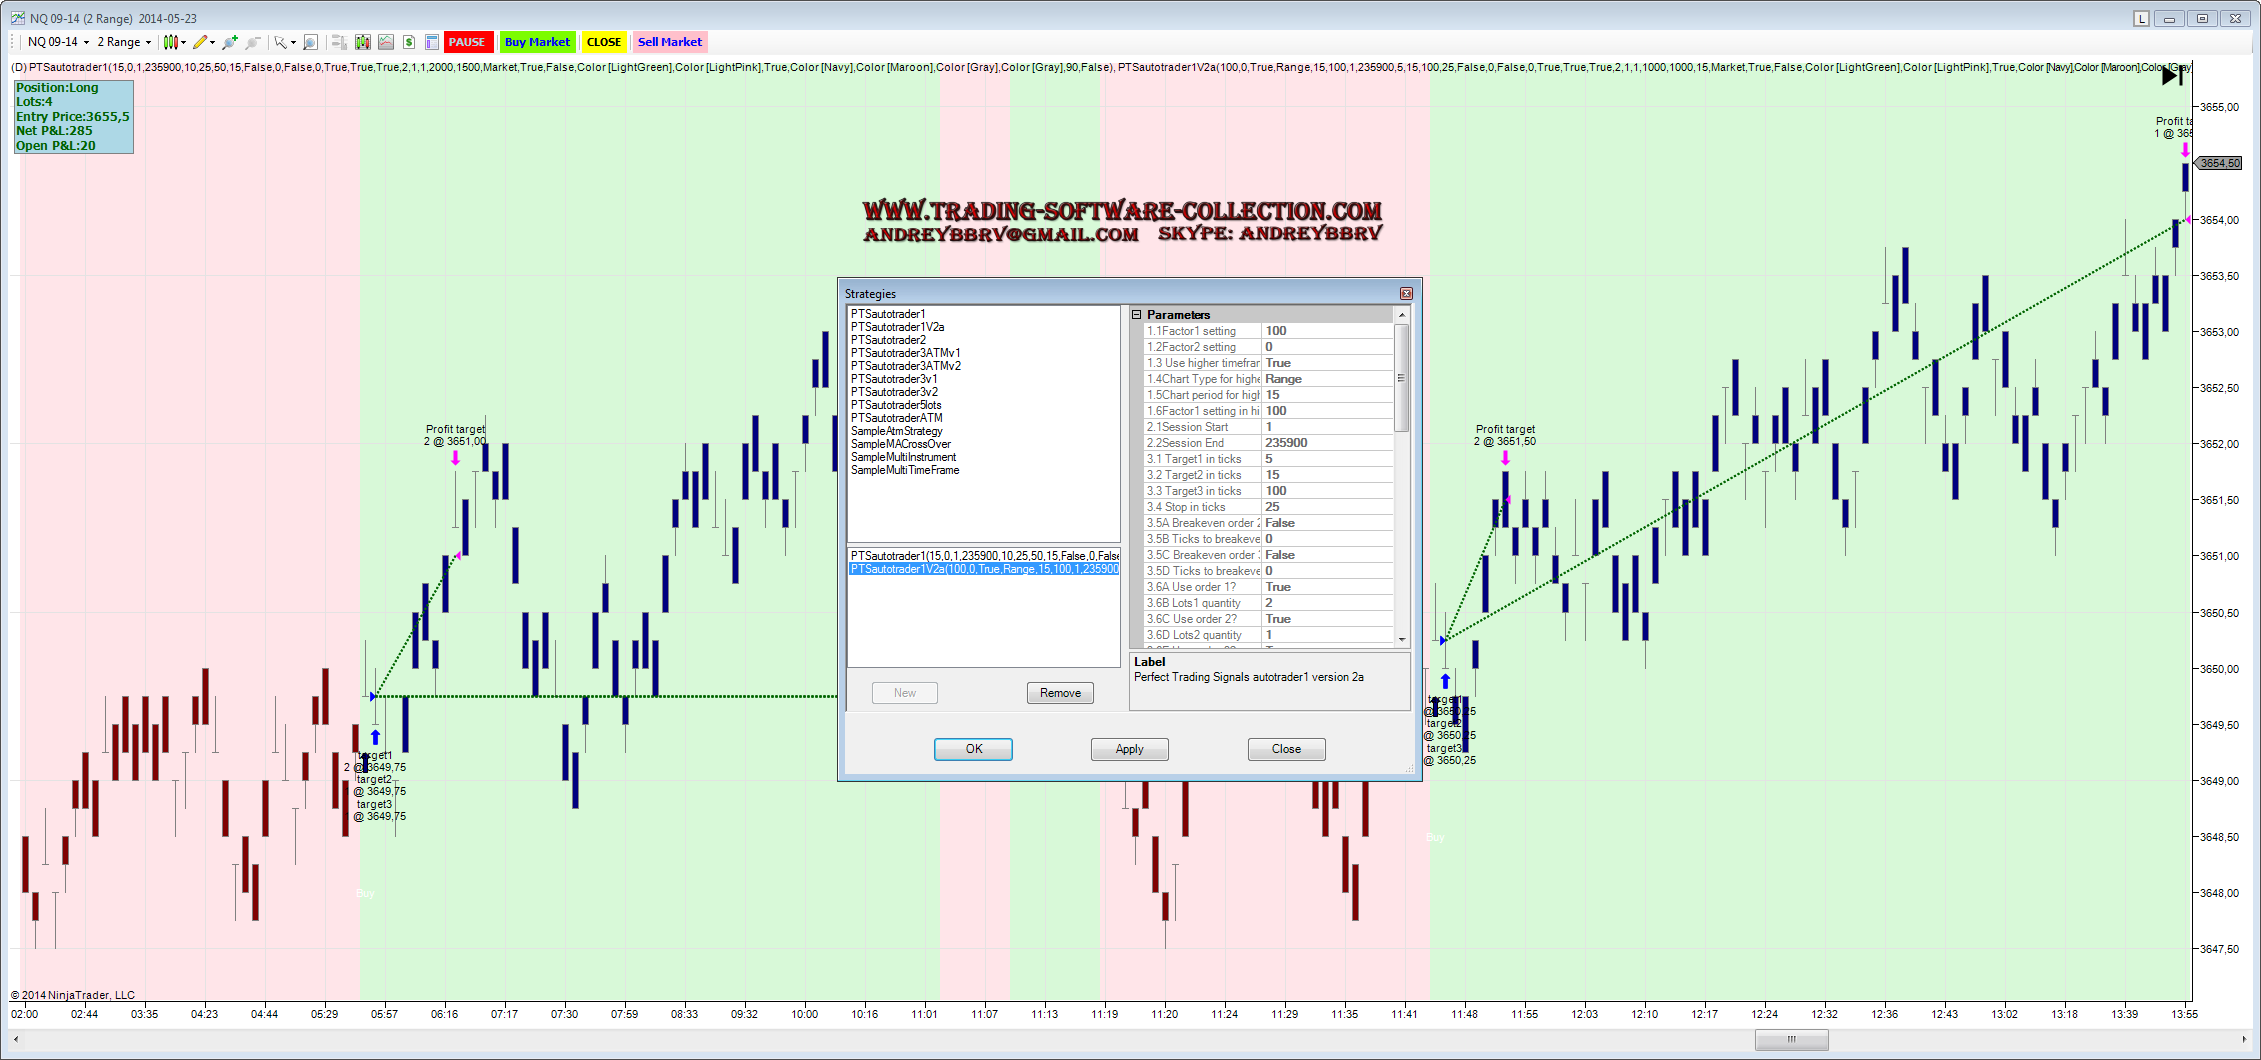Click the zoom frame magnifier icon

coord(311,42)
